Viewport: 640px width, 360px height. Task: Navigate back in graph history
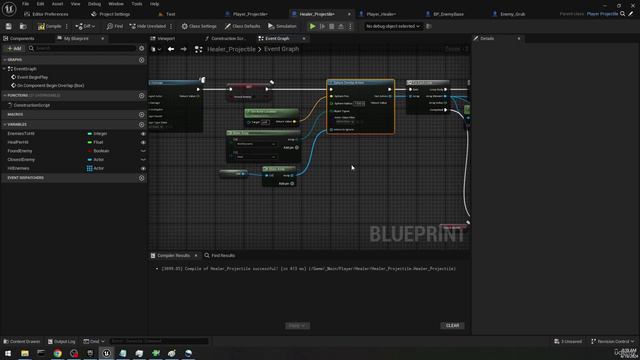[171, 49]
